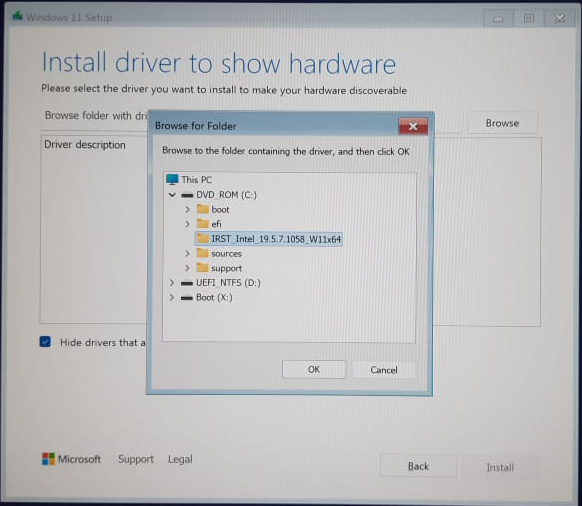Open the Legal link
This screenshot has width=582, height=506.
pyautogui.click(x=180, y=460)
